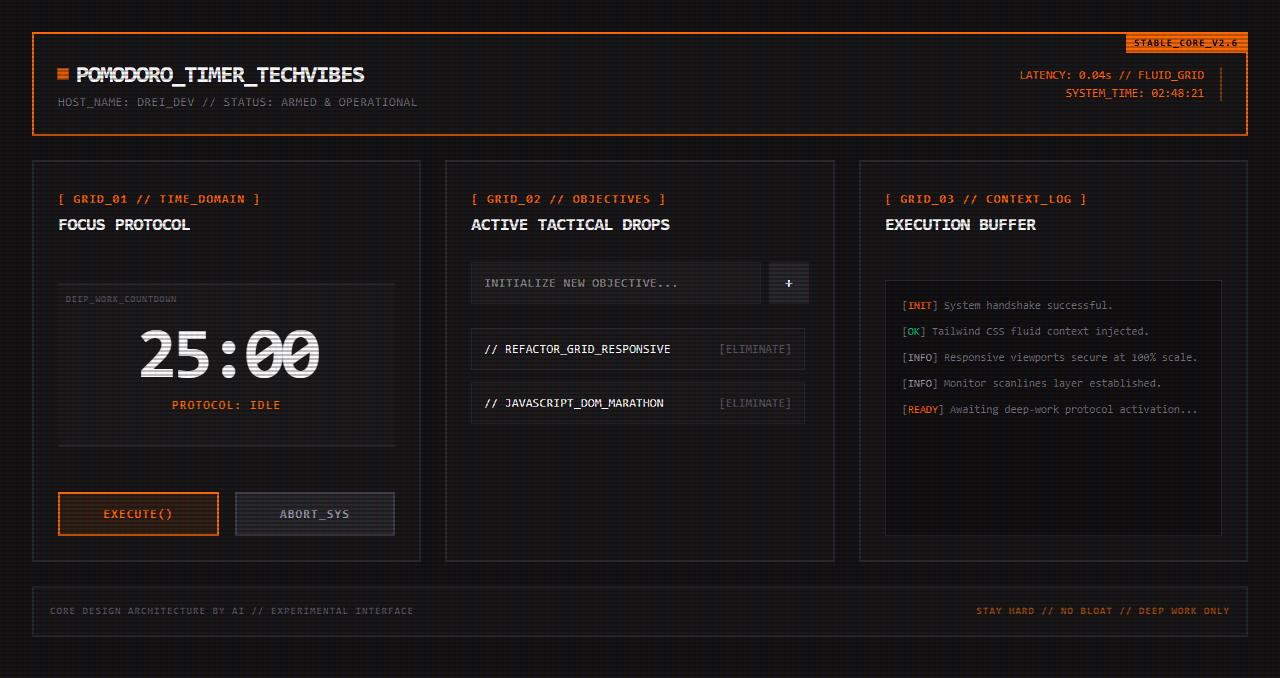Click the [INIT] System handshake successful log line
The height and width of the screenshot is (678, 1280).
1007,305
